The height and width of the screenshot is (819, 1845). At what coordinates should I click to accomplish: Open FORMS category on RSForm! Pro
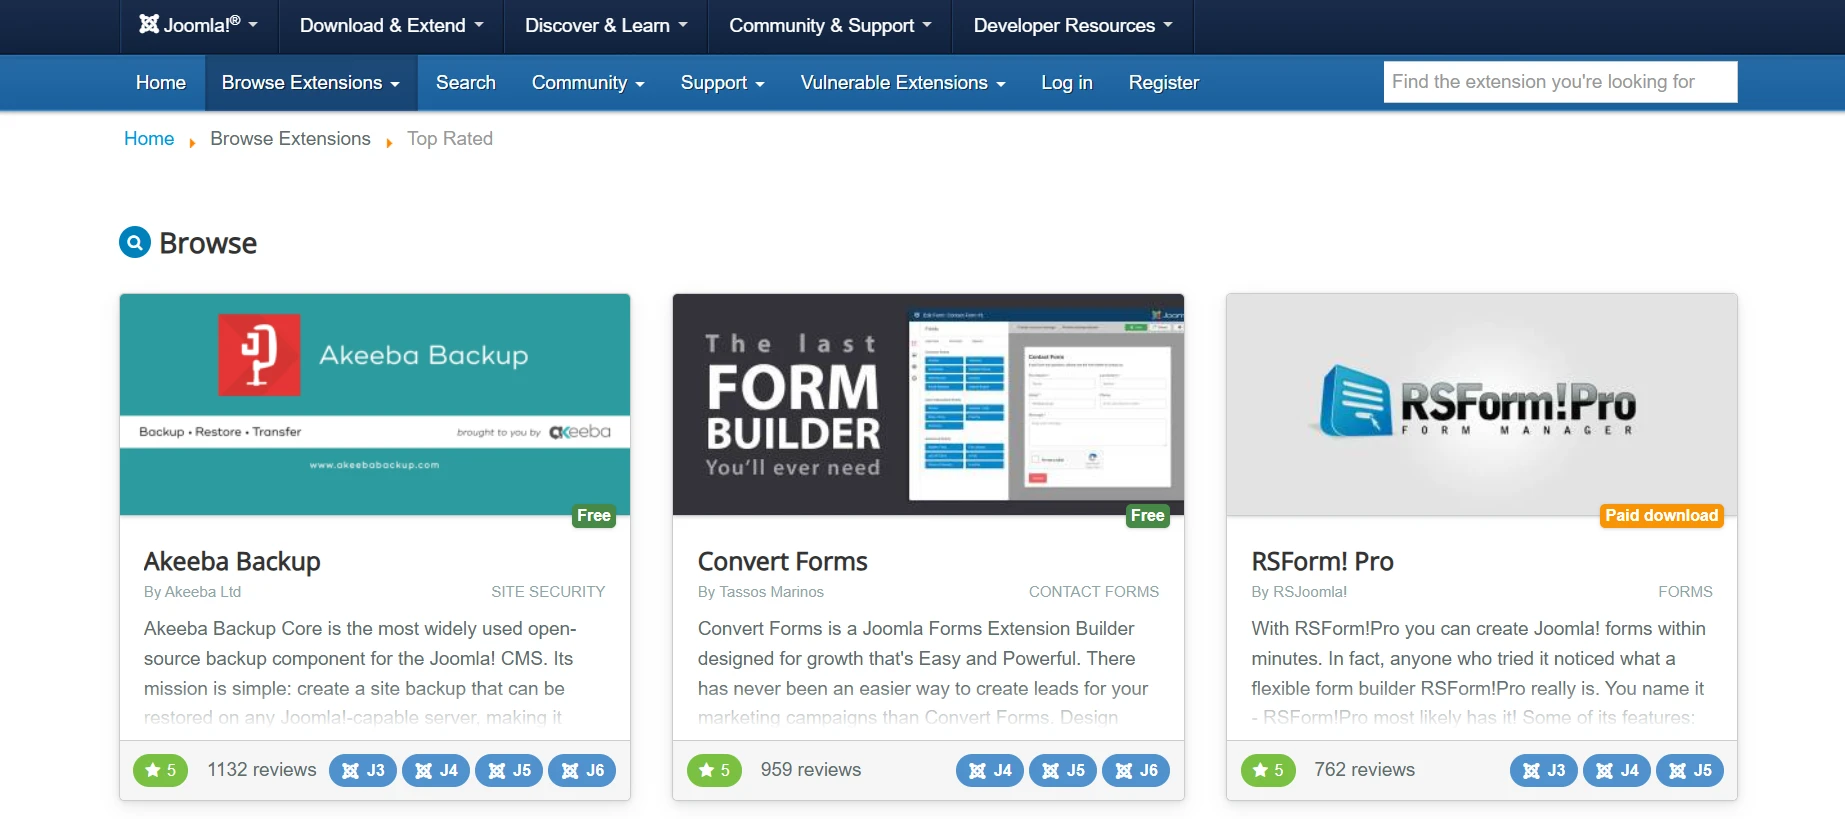point(1685,592)
